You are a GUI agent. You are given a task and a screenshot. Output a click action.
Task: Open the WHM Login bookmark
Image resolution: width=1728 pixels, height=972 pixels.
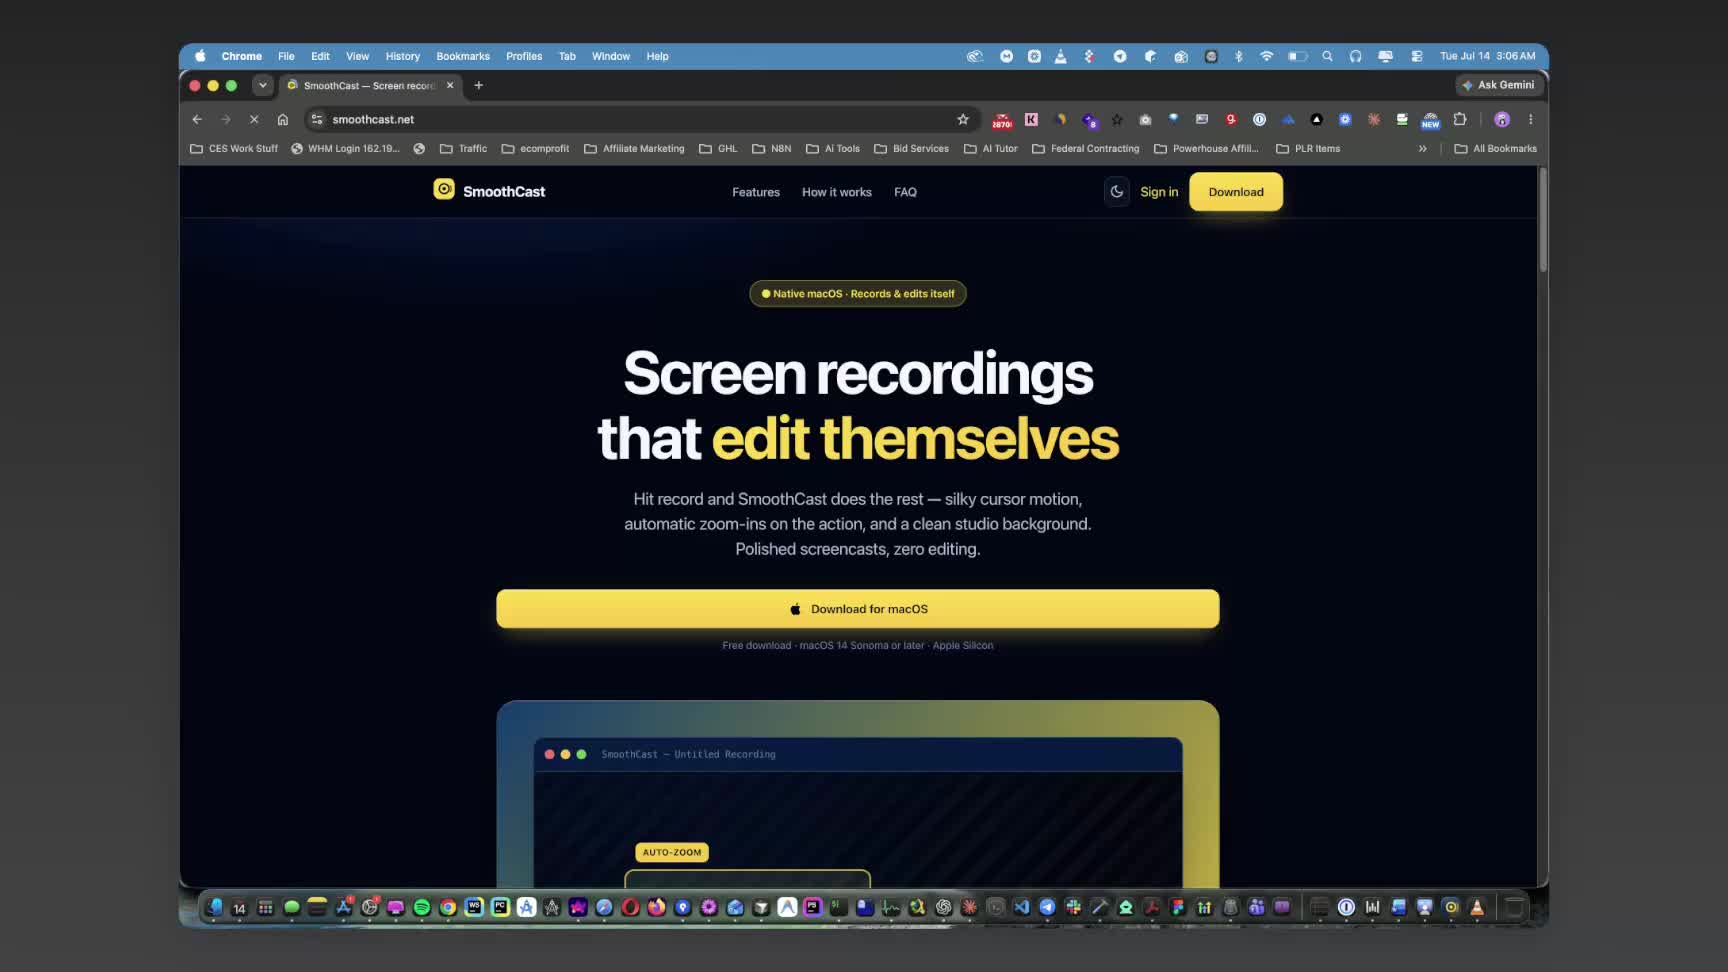pyautogui.click(x=345, y=148)
